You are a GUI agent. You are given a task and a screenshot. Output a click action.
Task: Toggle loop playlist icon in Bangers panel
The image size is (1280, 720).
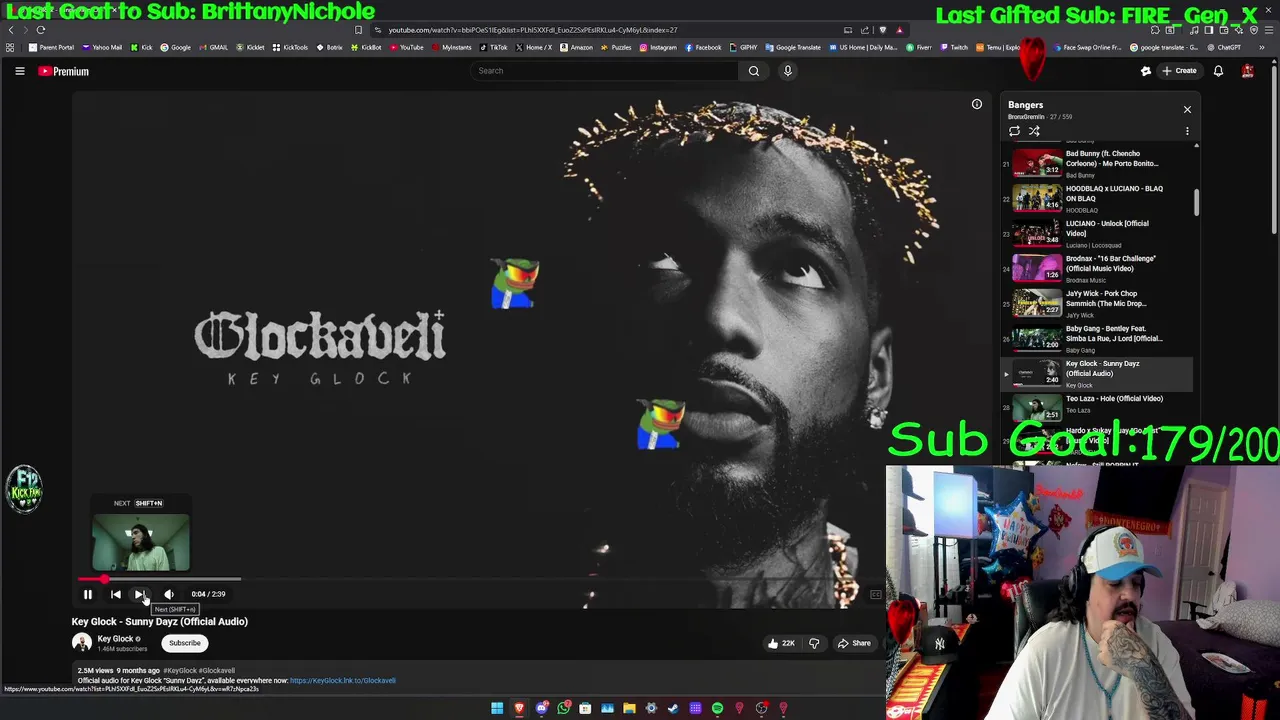[x=1014, y=131]
